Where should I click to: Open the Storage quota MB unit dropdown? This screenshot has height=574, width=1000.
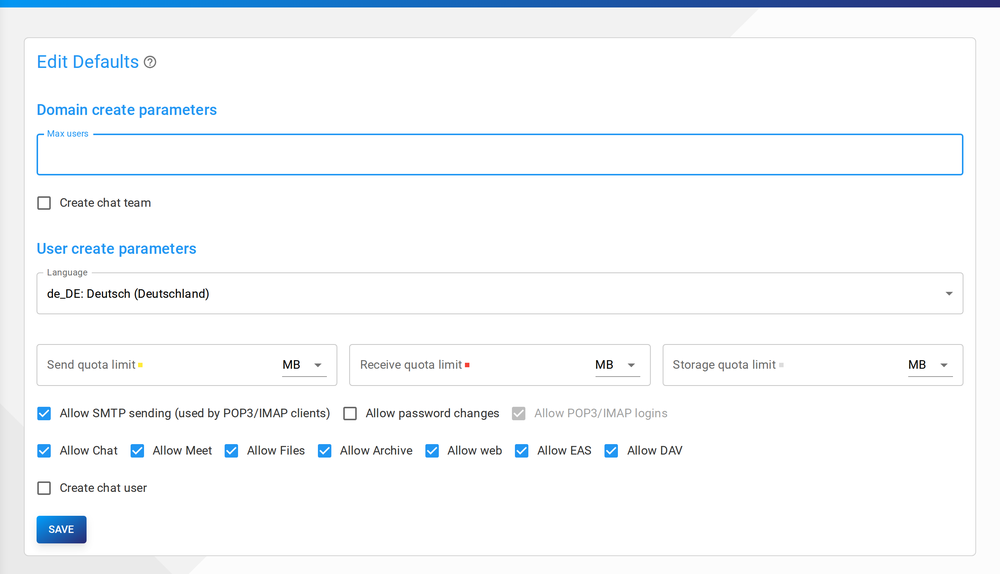(930, 365)
